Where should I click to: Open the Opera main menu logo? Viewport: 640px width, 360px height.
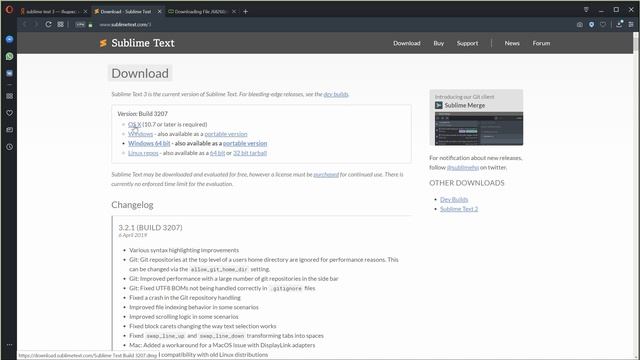(x=9, y=10)
